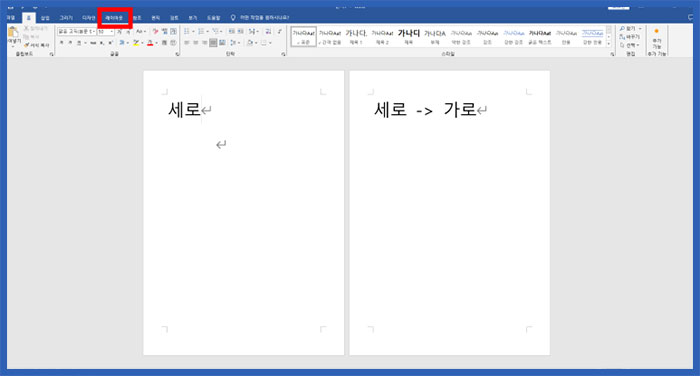700x376 pixels.
Task: Toggle Subscript formatting
Action: (102, 43)
